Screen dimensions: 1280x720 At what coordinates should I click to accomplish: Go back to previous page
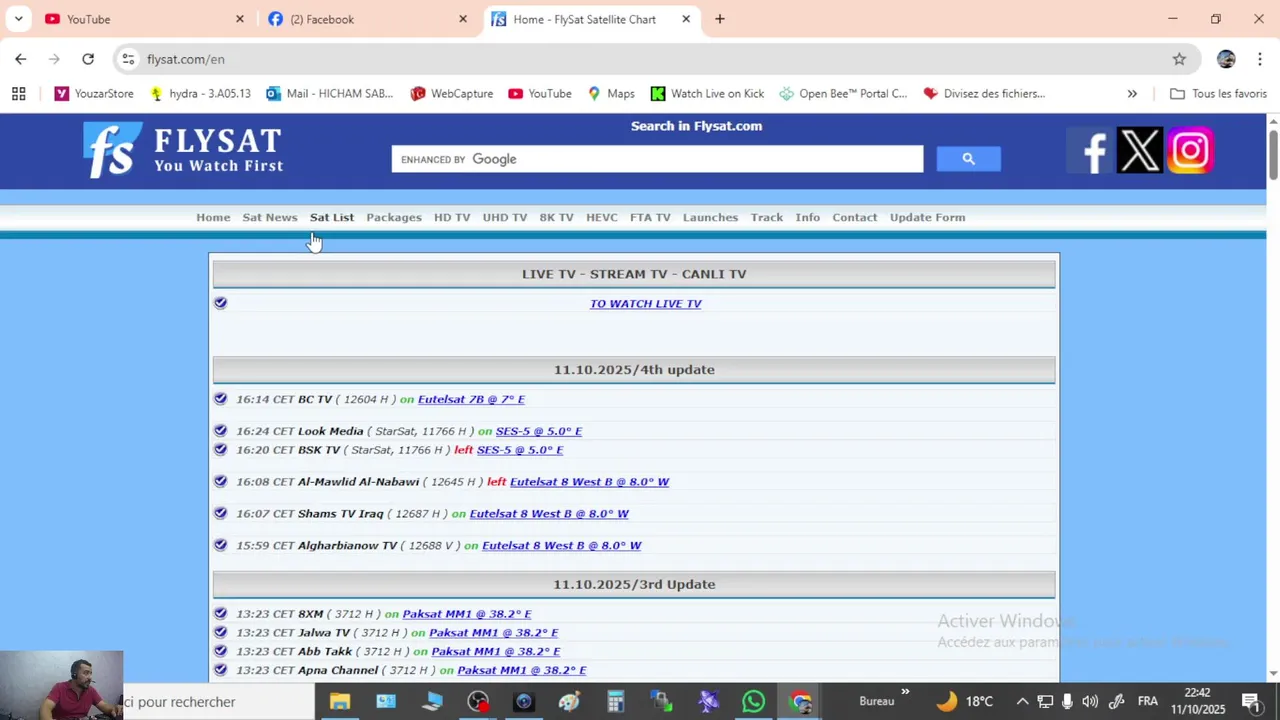21,59
